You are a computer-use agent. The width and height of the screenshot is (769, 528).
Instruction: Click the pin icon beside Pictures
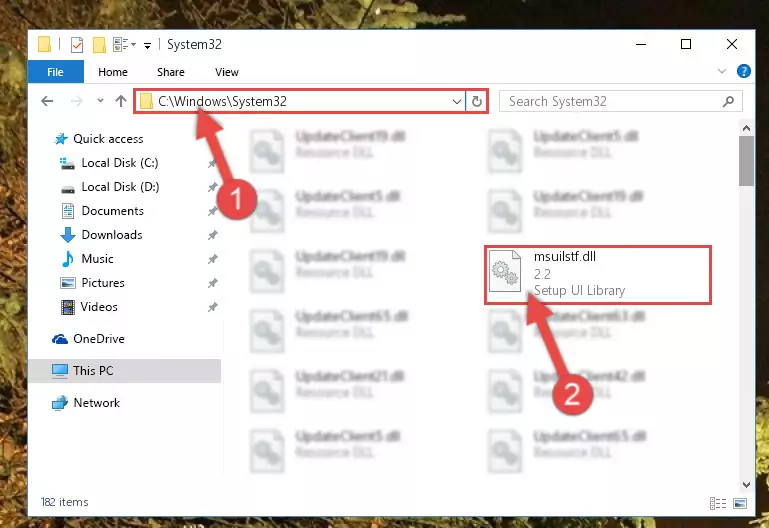click(212, 283)
